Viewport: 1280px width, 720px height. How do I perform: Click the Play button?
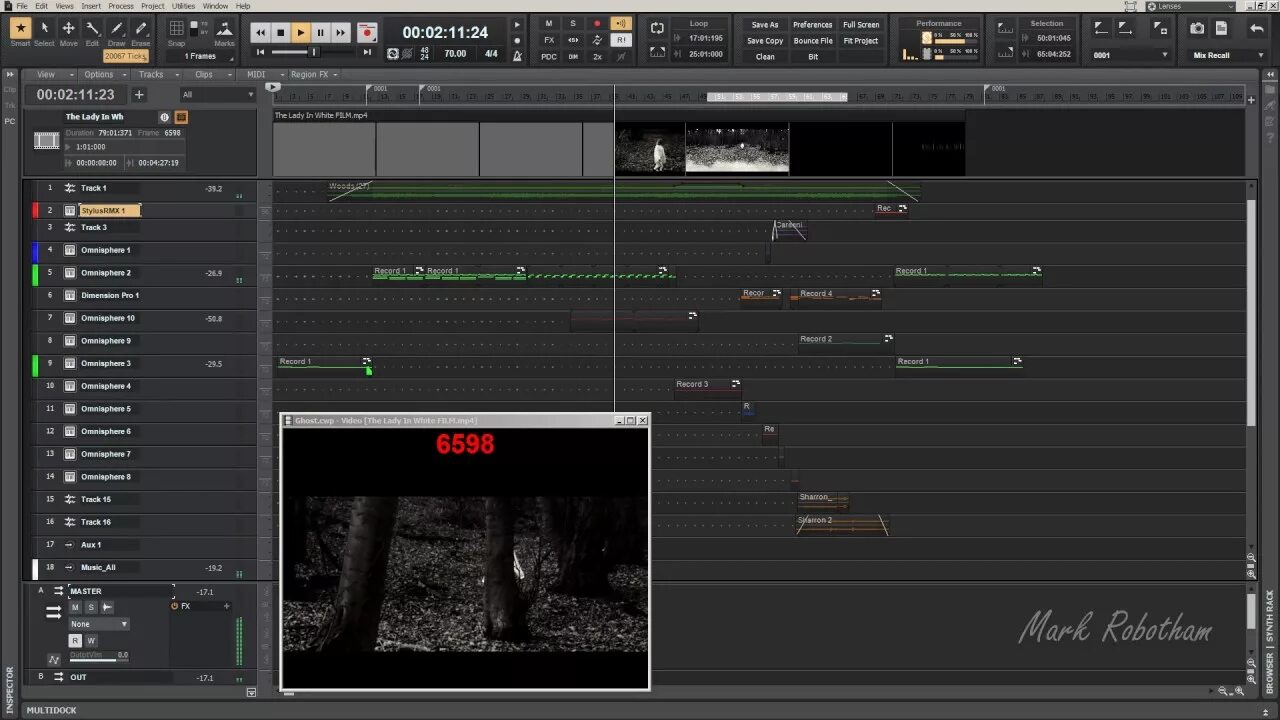(x=301, y=33)
